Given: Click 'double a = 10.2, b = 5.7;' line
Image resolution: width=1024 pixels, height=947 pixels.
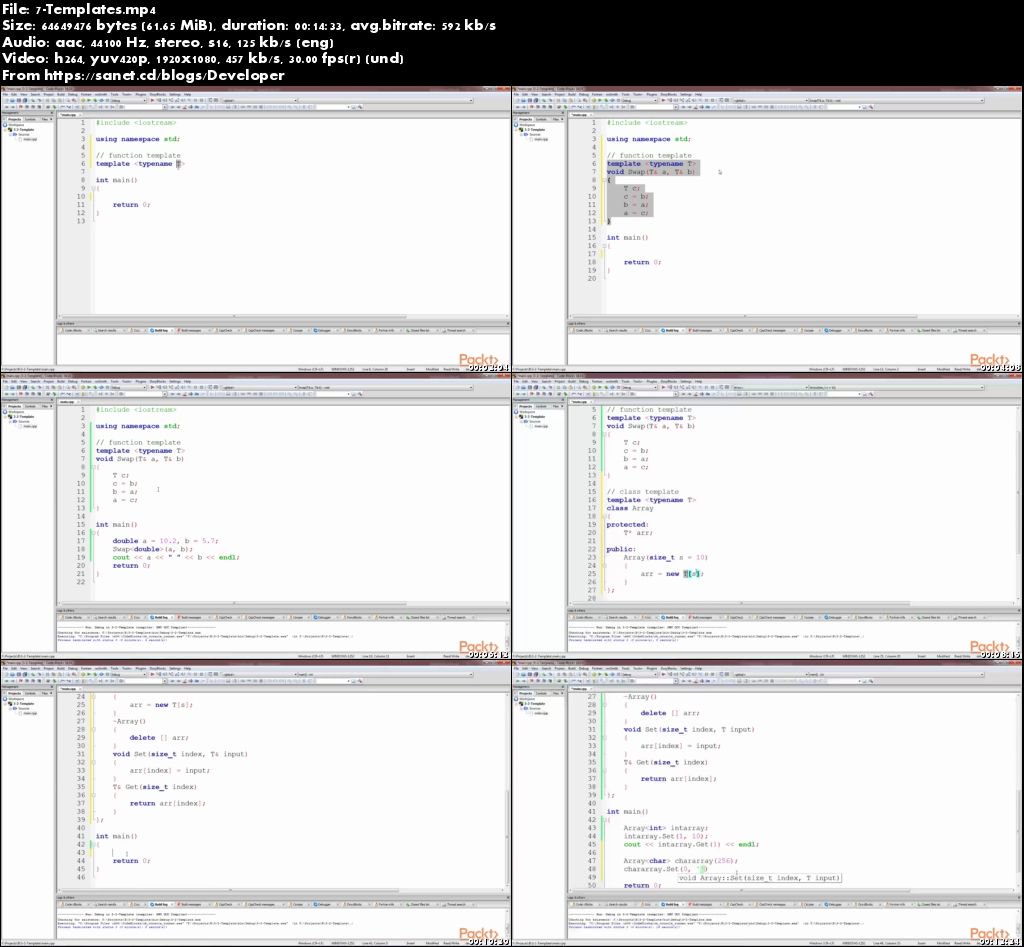Looking at the screenshot, I should click(165, 541).
